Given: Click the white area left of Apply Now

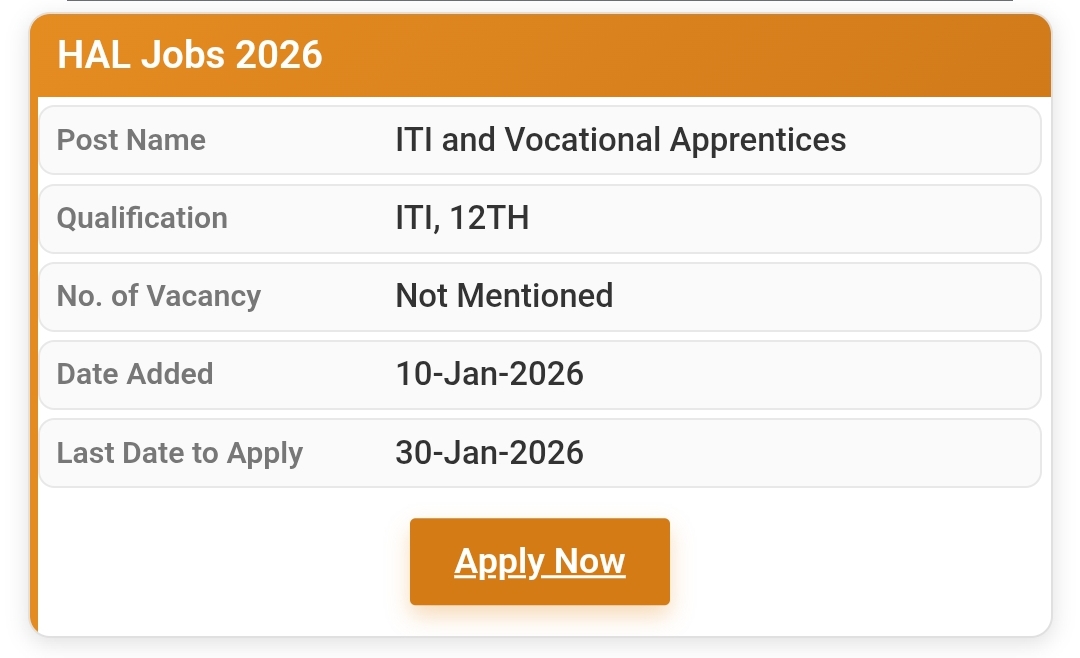Looking at the screenshot, I should click(220, 561).
